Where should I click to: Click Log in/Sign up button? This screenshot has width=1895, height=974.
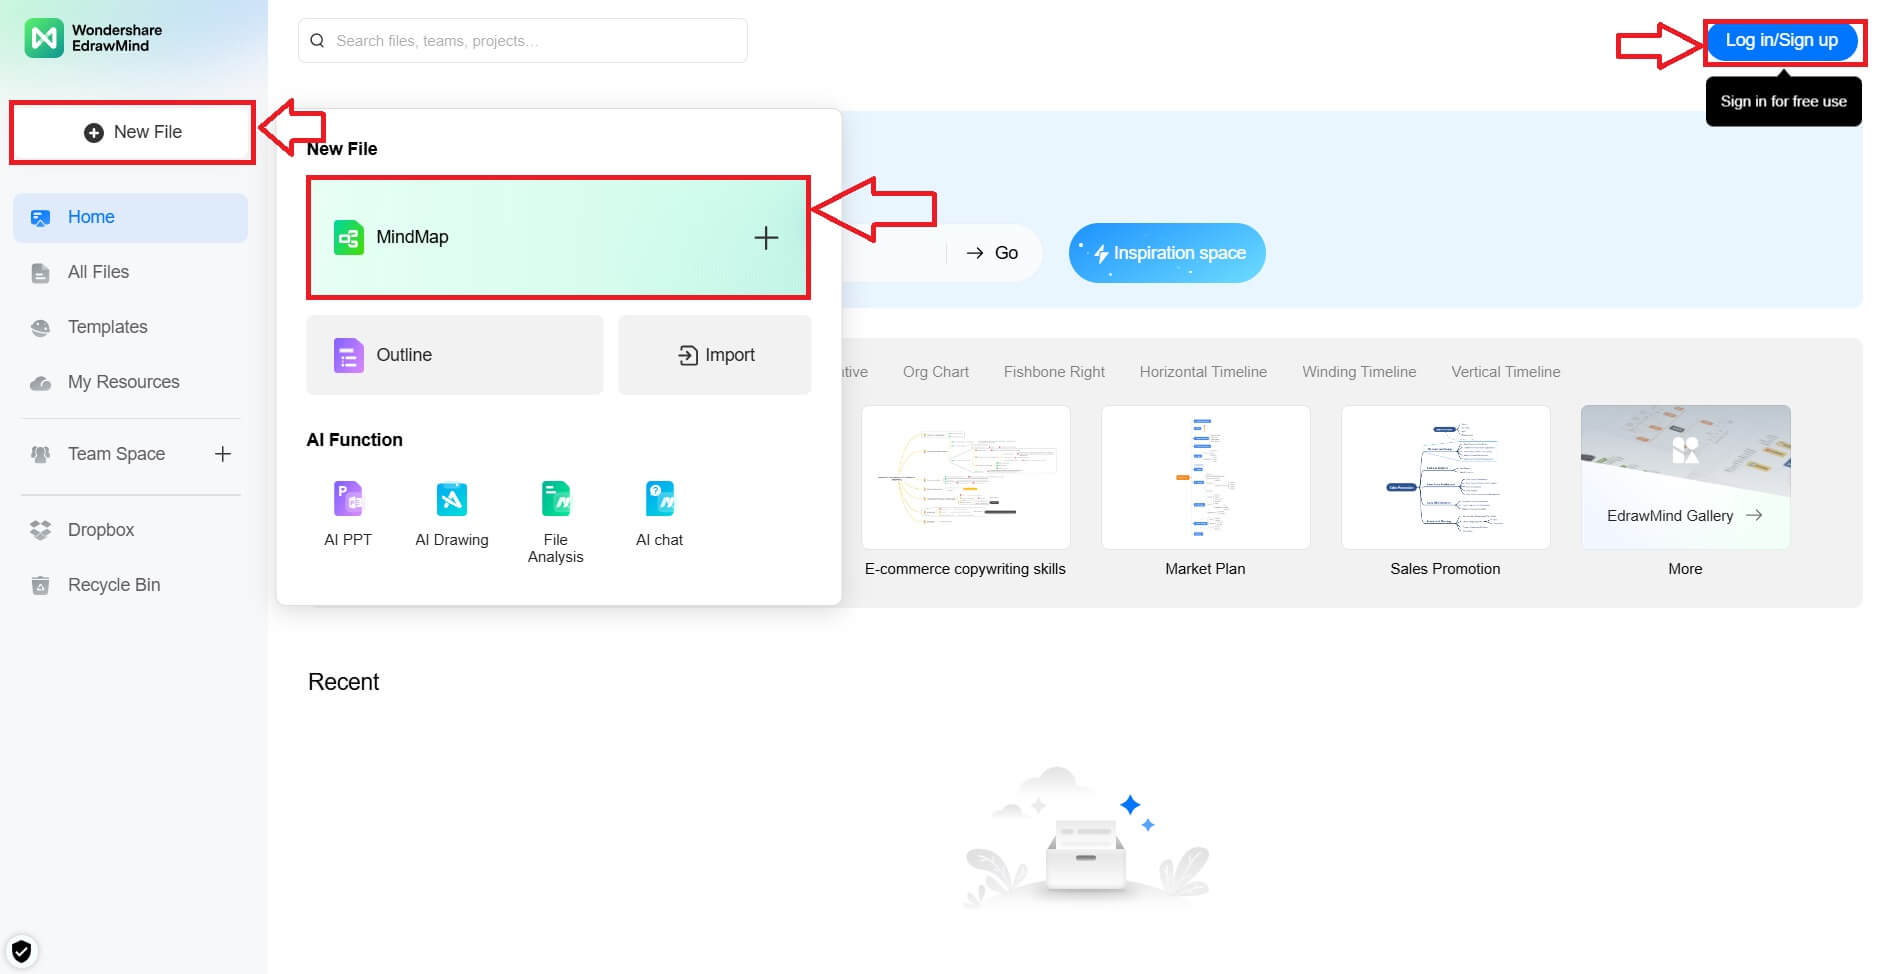coord(1782,41)
